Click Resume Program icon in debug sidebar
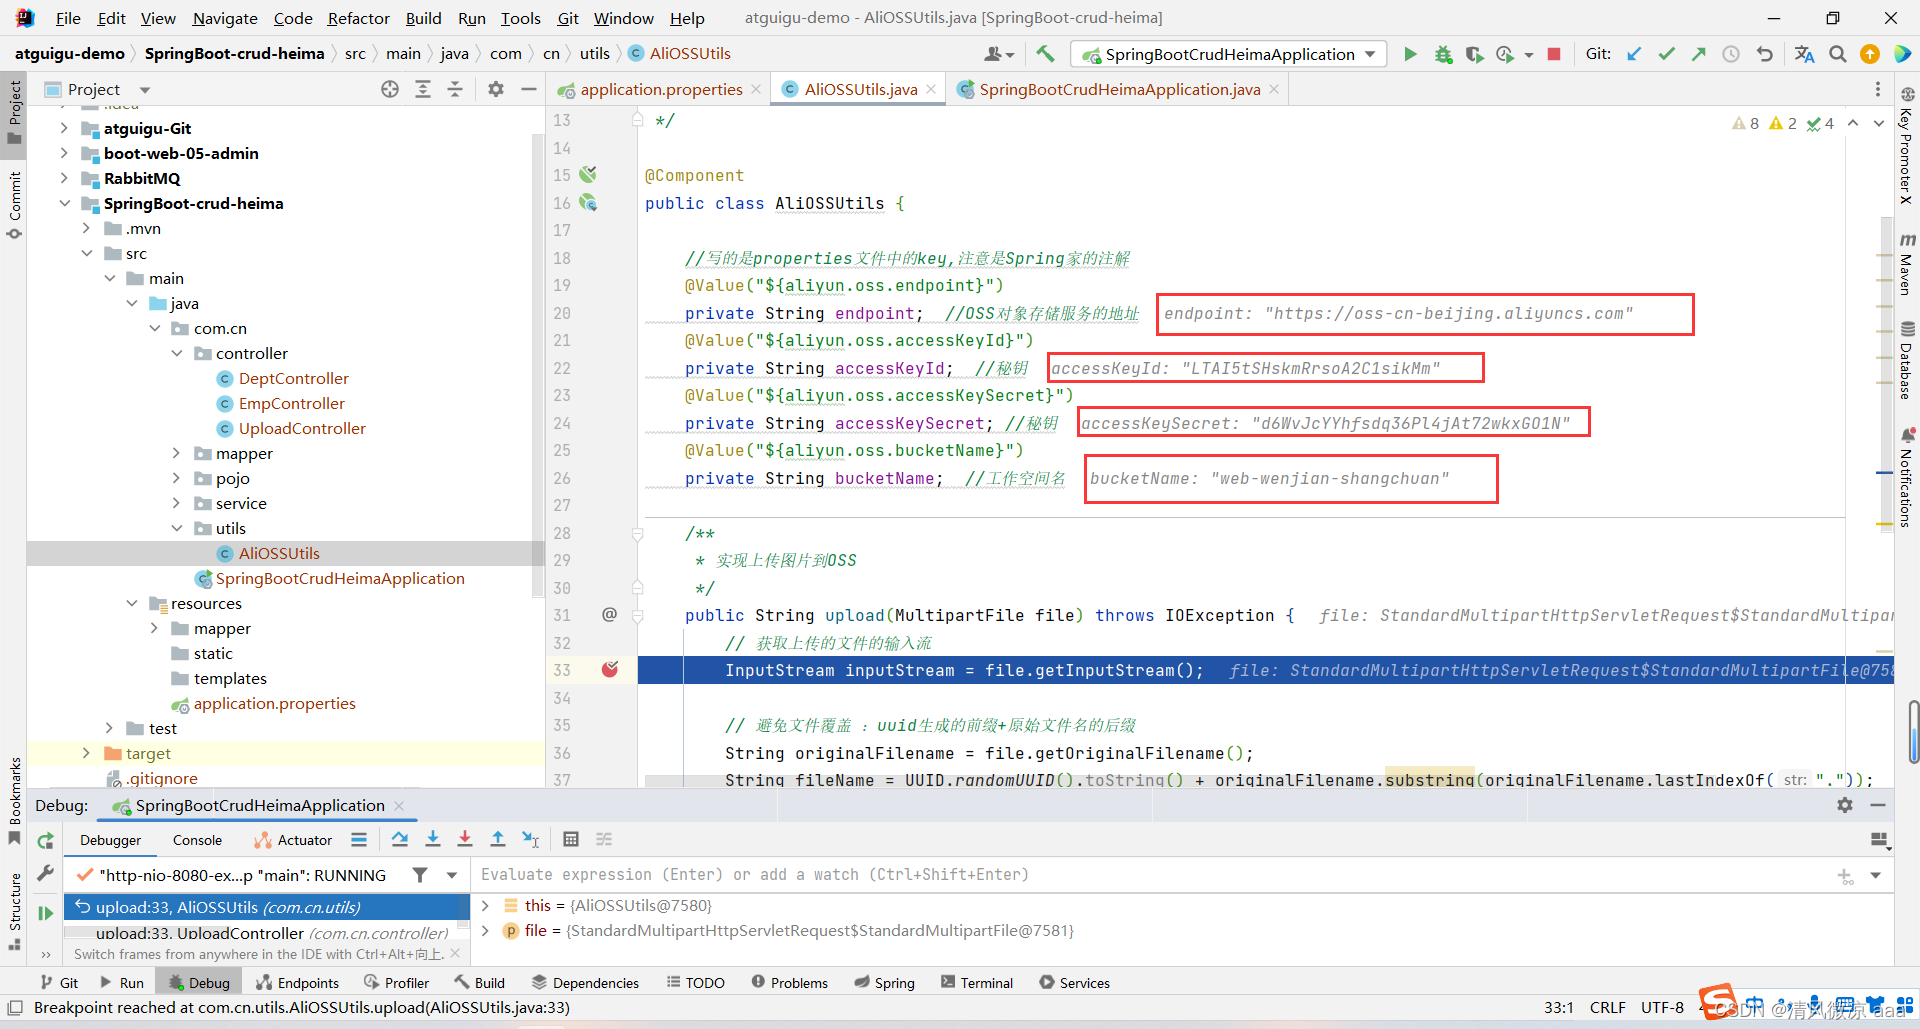The image size is (1920, 1029). point(45,913)
